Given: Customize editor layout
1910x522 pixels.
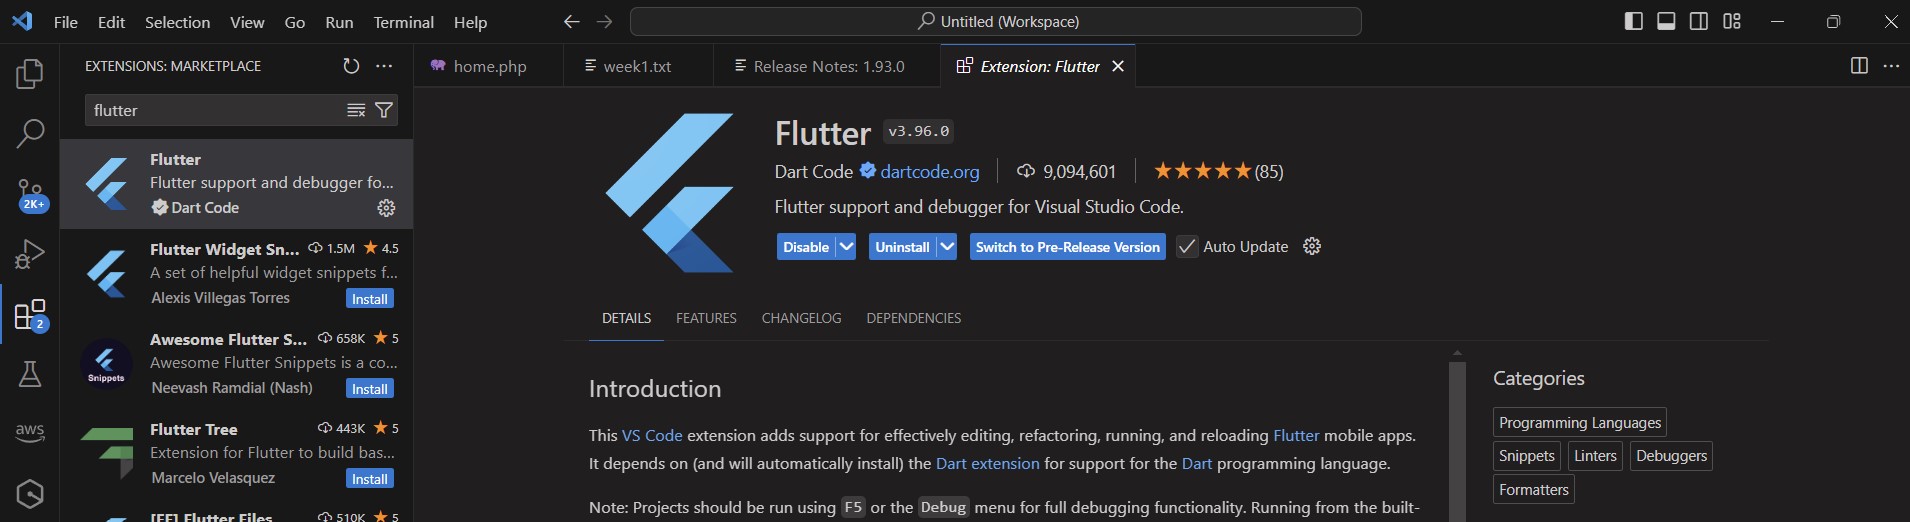Looking at the screenshot, I should click(x=1732, y=21).
